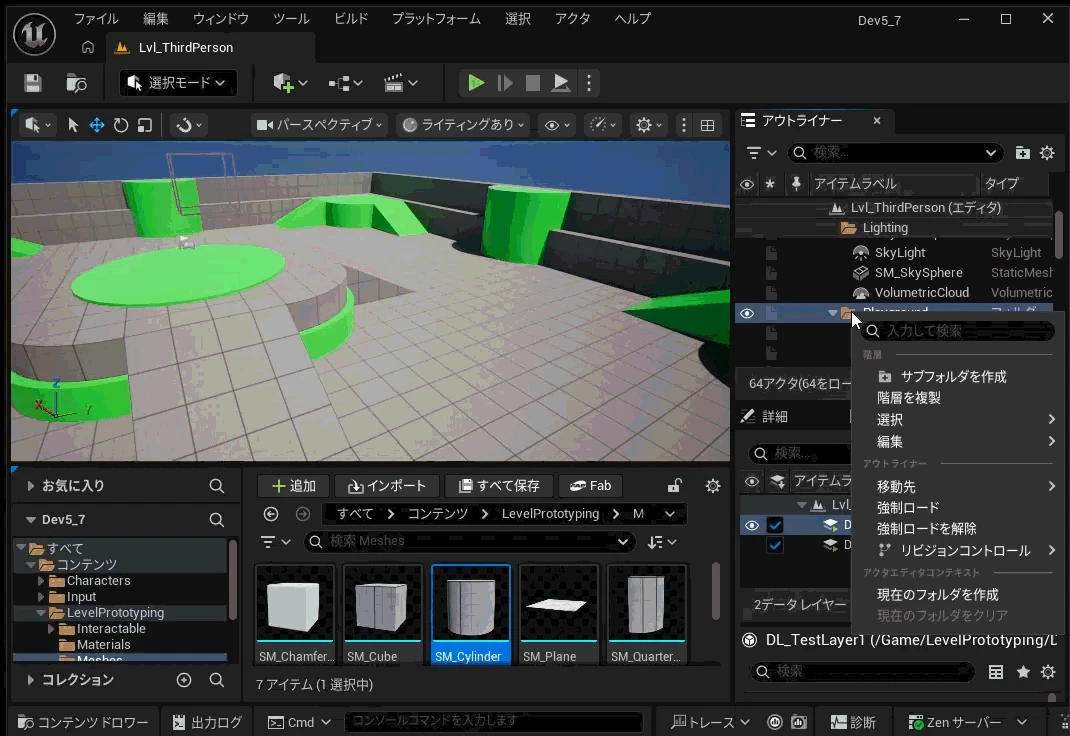1070x736 pixels.
Task: Open the ライティングあり view mode dropdown
Action: coord(464,125)
